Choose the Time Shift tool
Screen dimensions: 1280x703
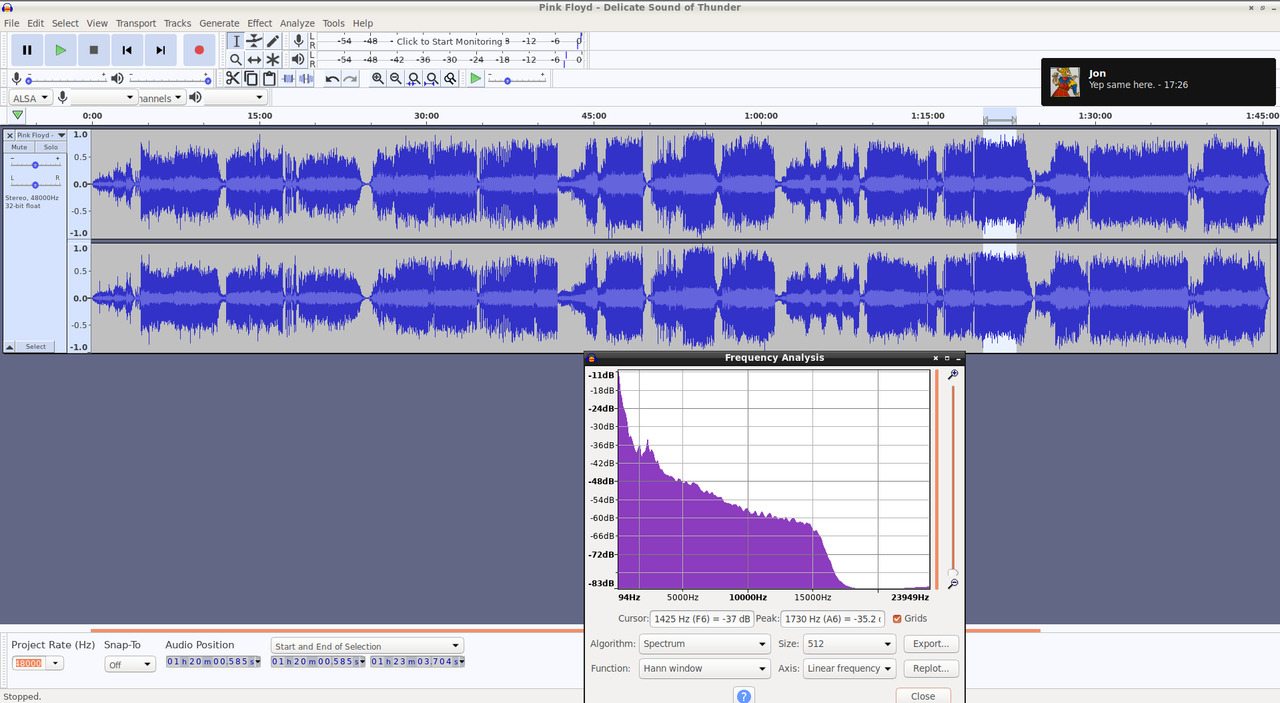[x=254, y=60]
